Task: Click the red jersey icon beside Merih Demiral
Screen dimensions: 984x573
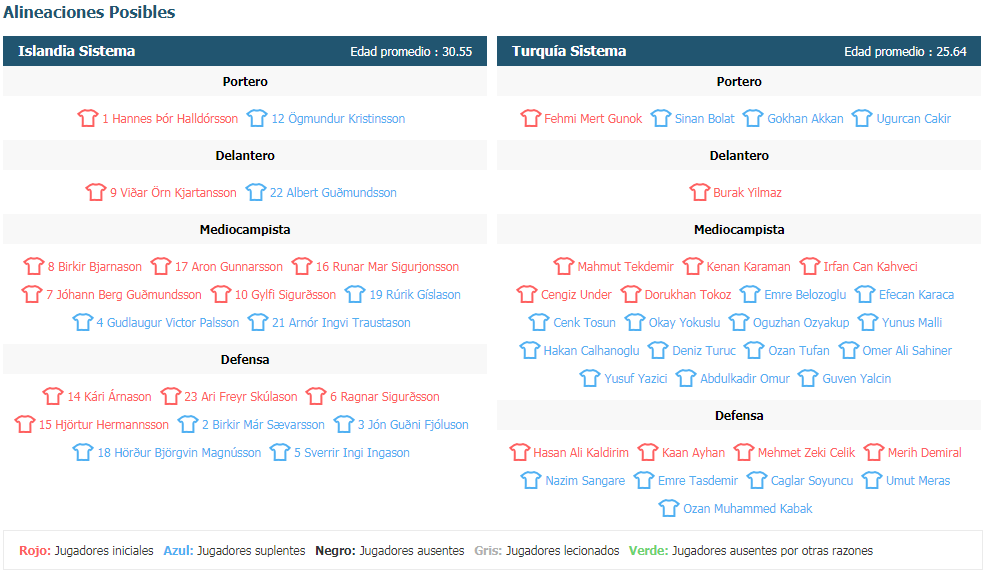Action: point(874,452)
